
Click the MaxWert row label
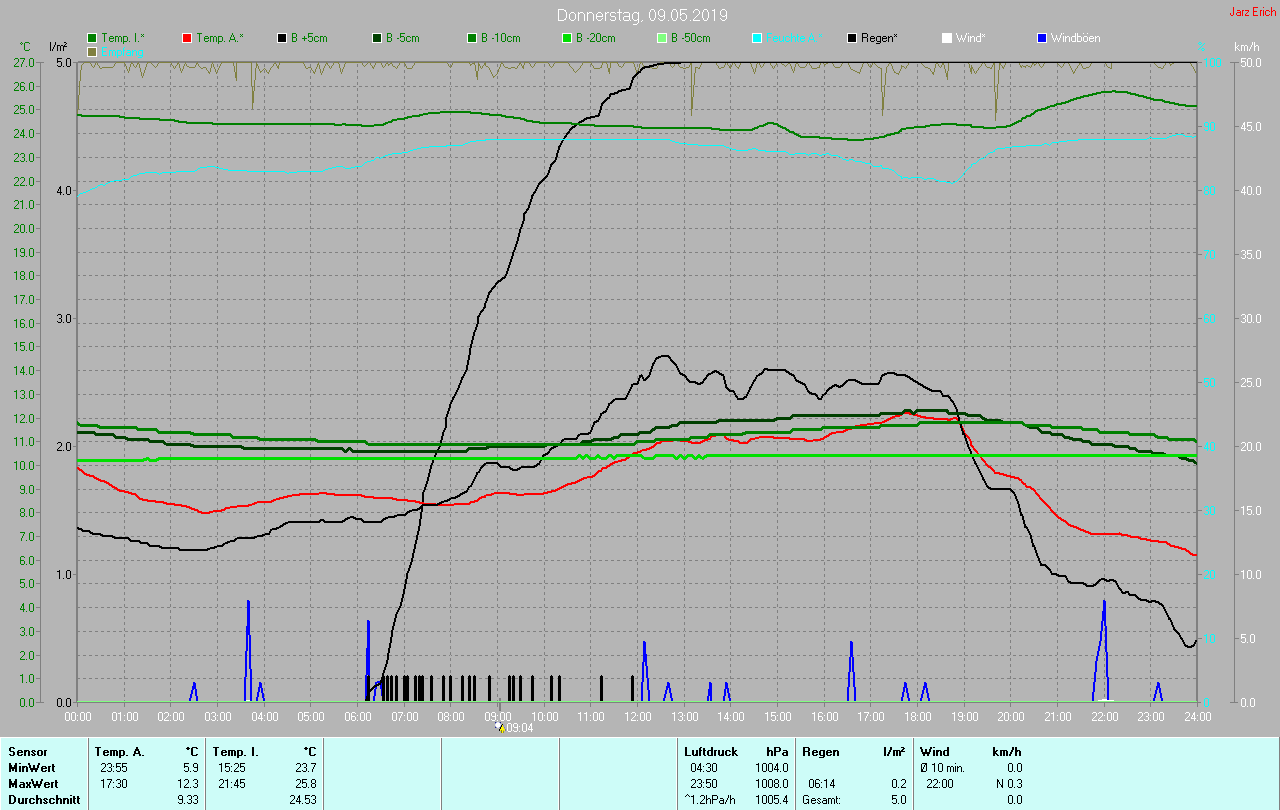(x=33, y=784)
